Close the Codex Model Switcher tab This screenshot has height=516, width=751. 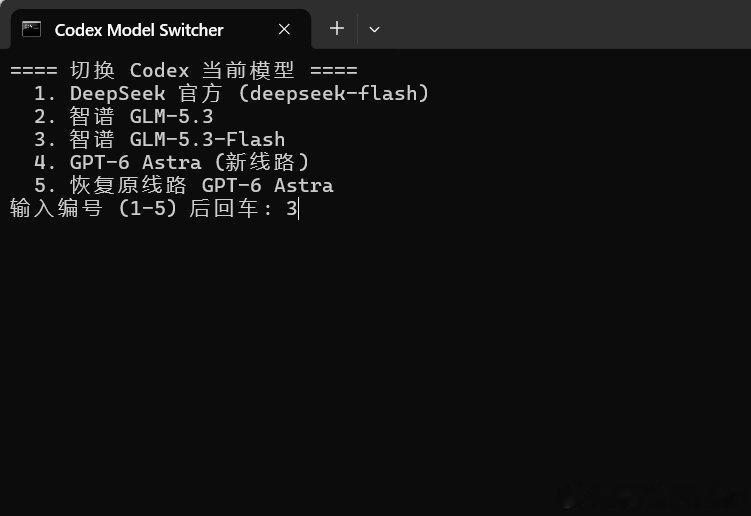[x=284, y=30]
